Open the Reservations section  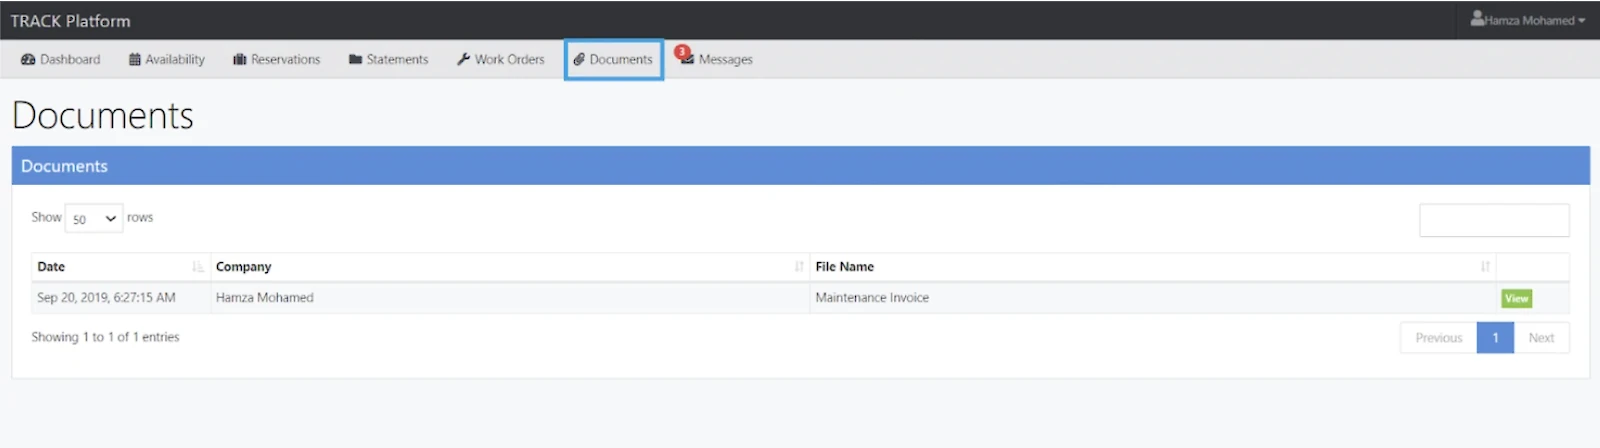(x=277, y=59)
